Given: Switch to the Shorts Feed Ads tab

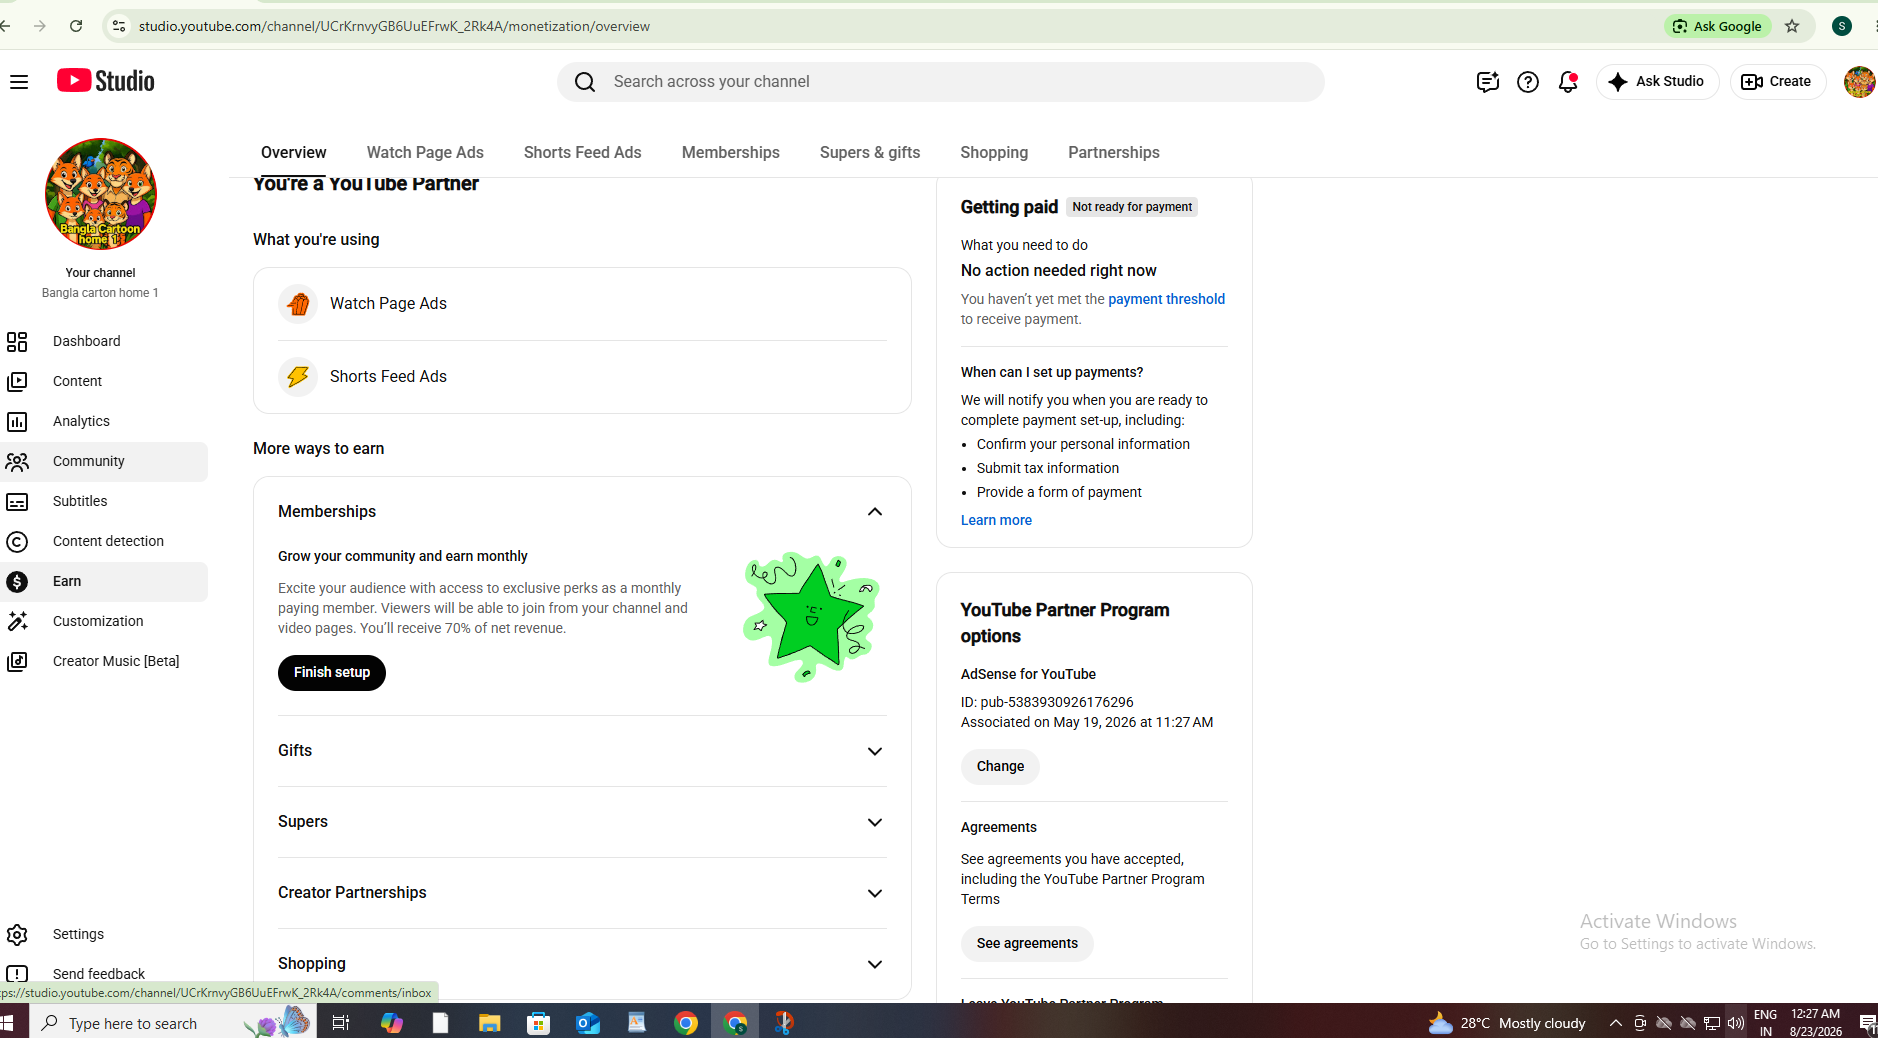Looking at the screenshot, I should [583, 153].
